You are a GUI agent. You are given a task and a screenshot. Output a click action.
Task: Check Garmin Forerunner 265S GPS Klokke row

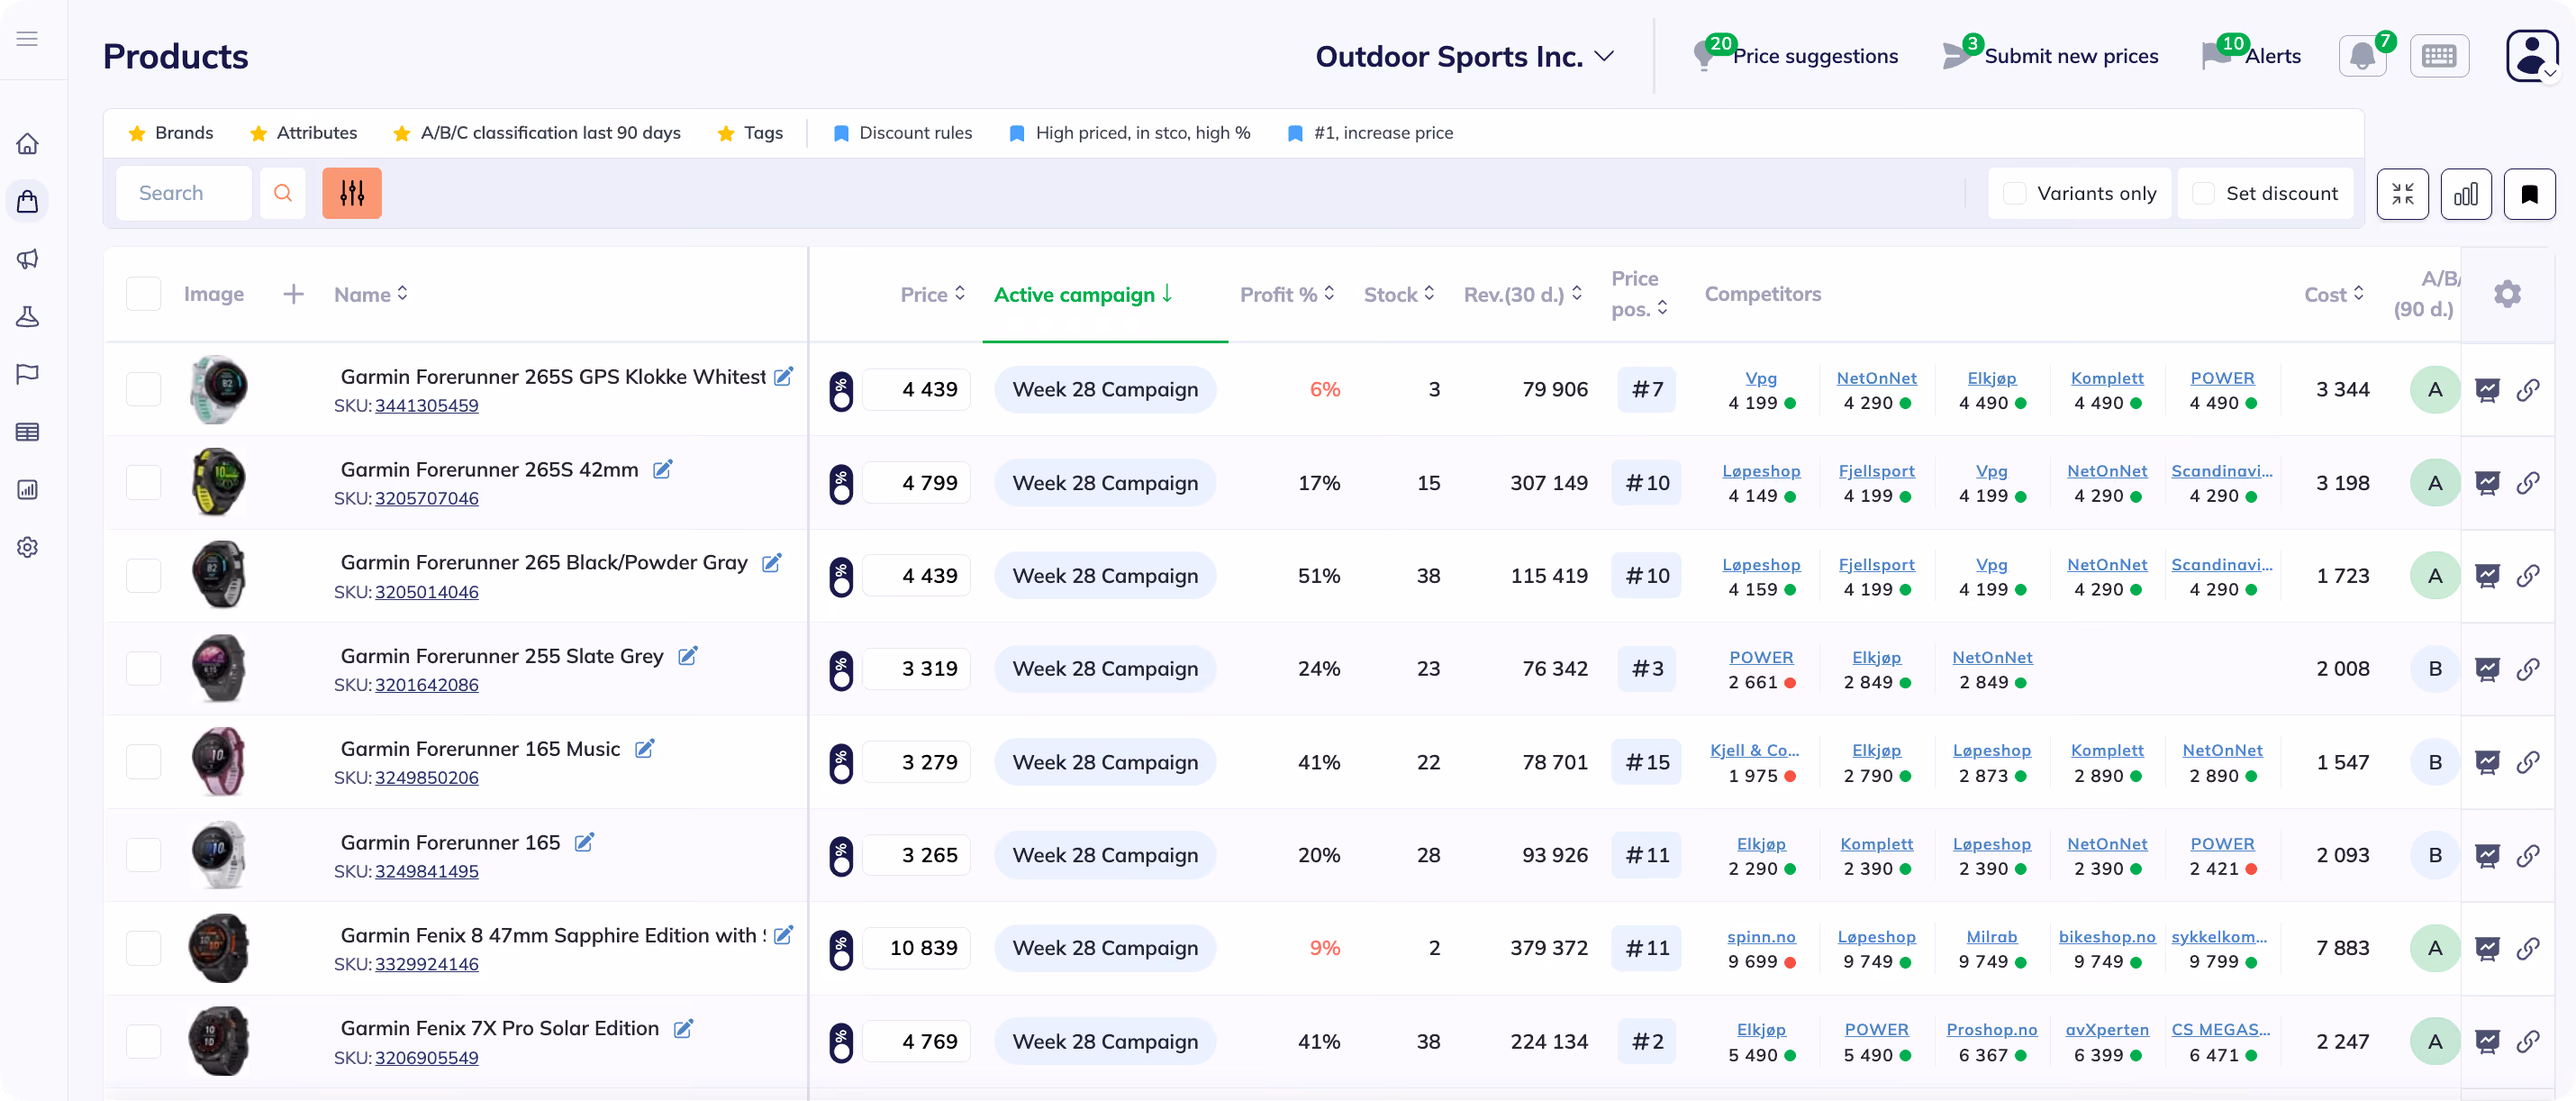pos(143,389)
